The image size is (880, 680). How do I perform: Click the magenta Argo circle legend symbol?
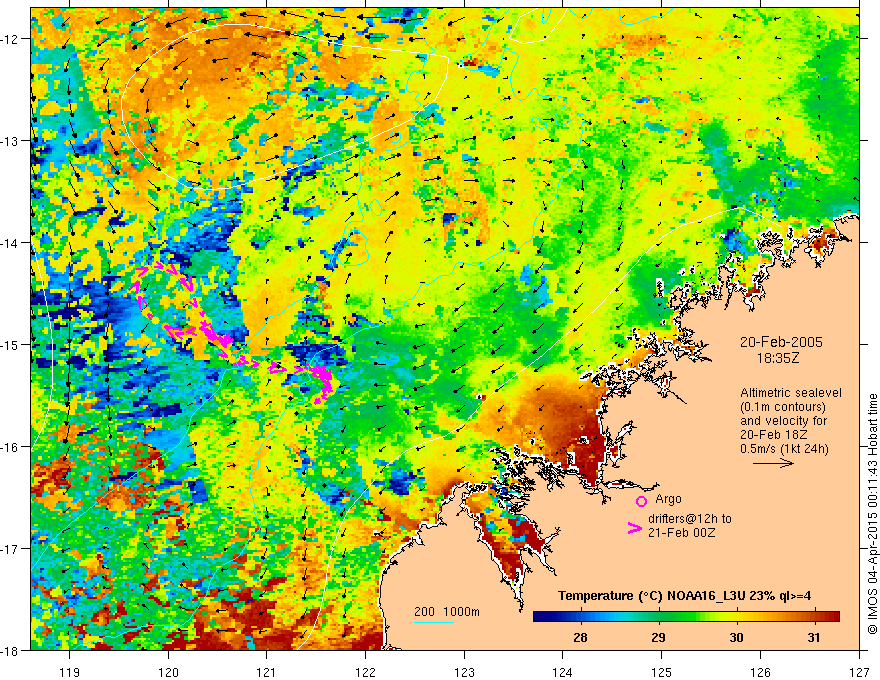tap(641, 501)
